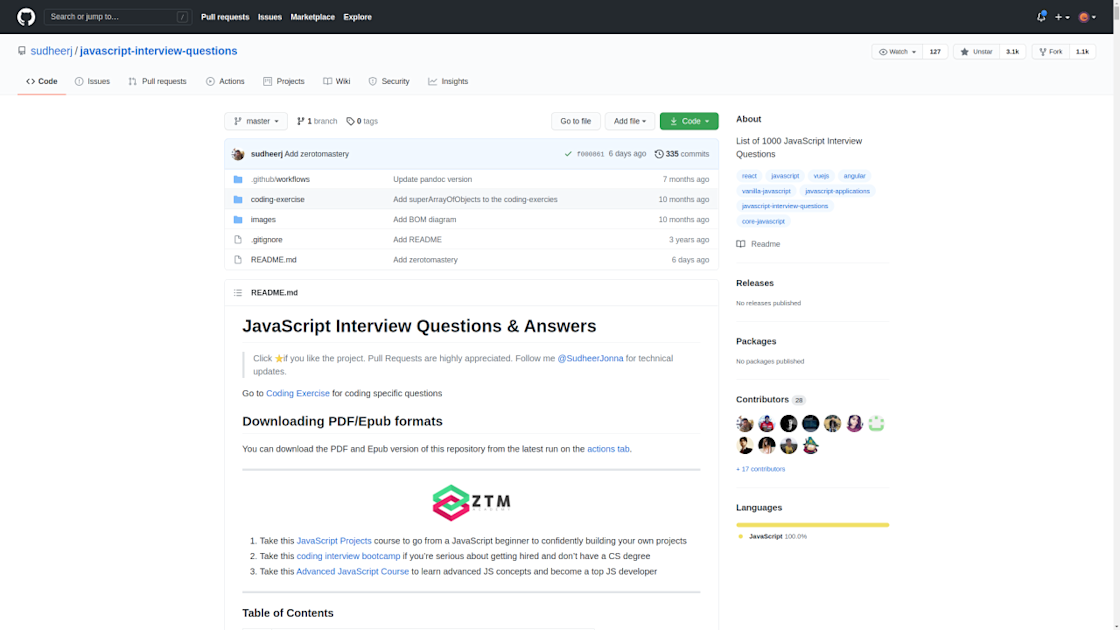Open the Add BOM diagram commit
This screenshot has width=1120, height=630.
(424, 219)
